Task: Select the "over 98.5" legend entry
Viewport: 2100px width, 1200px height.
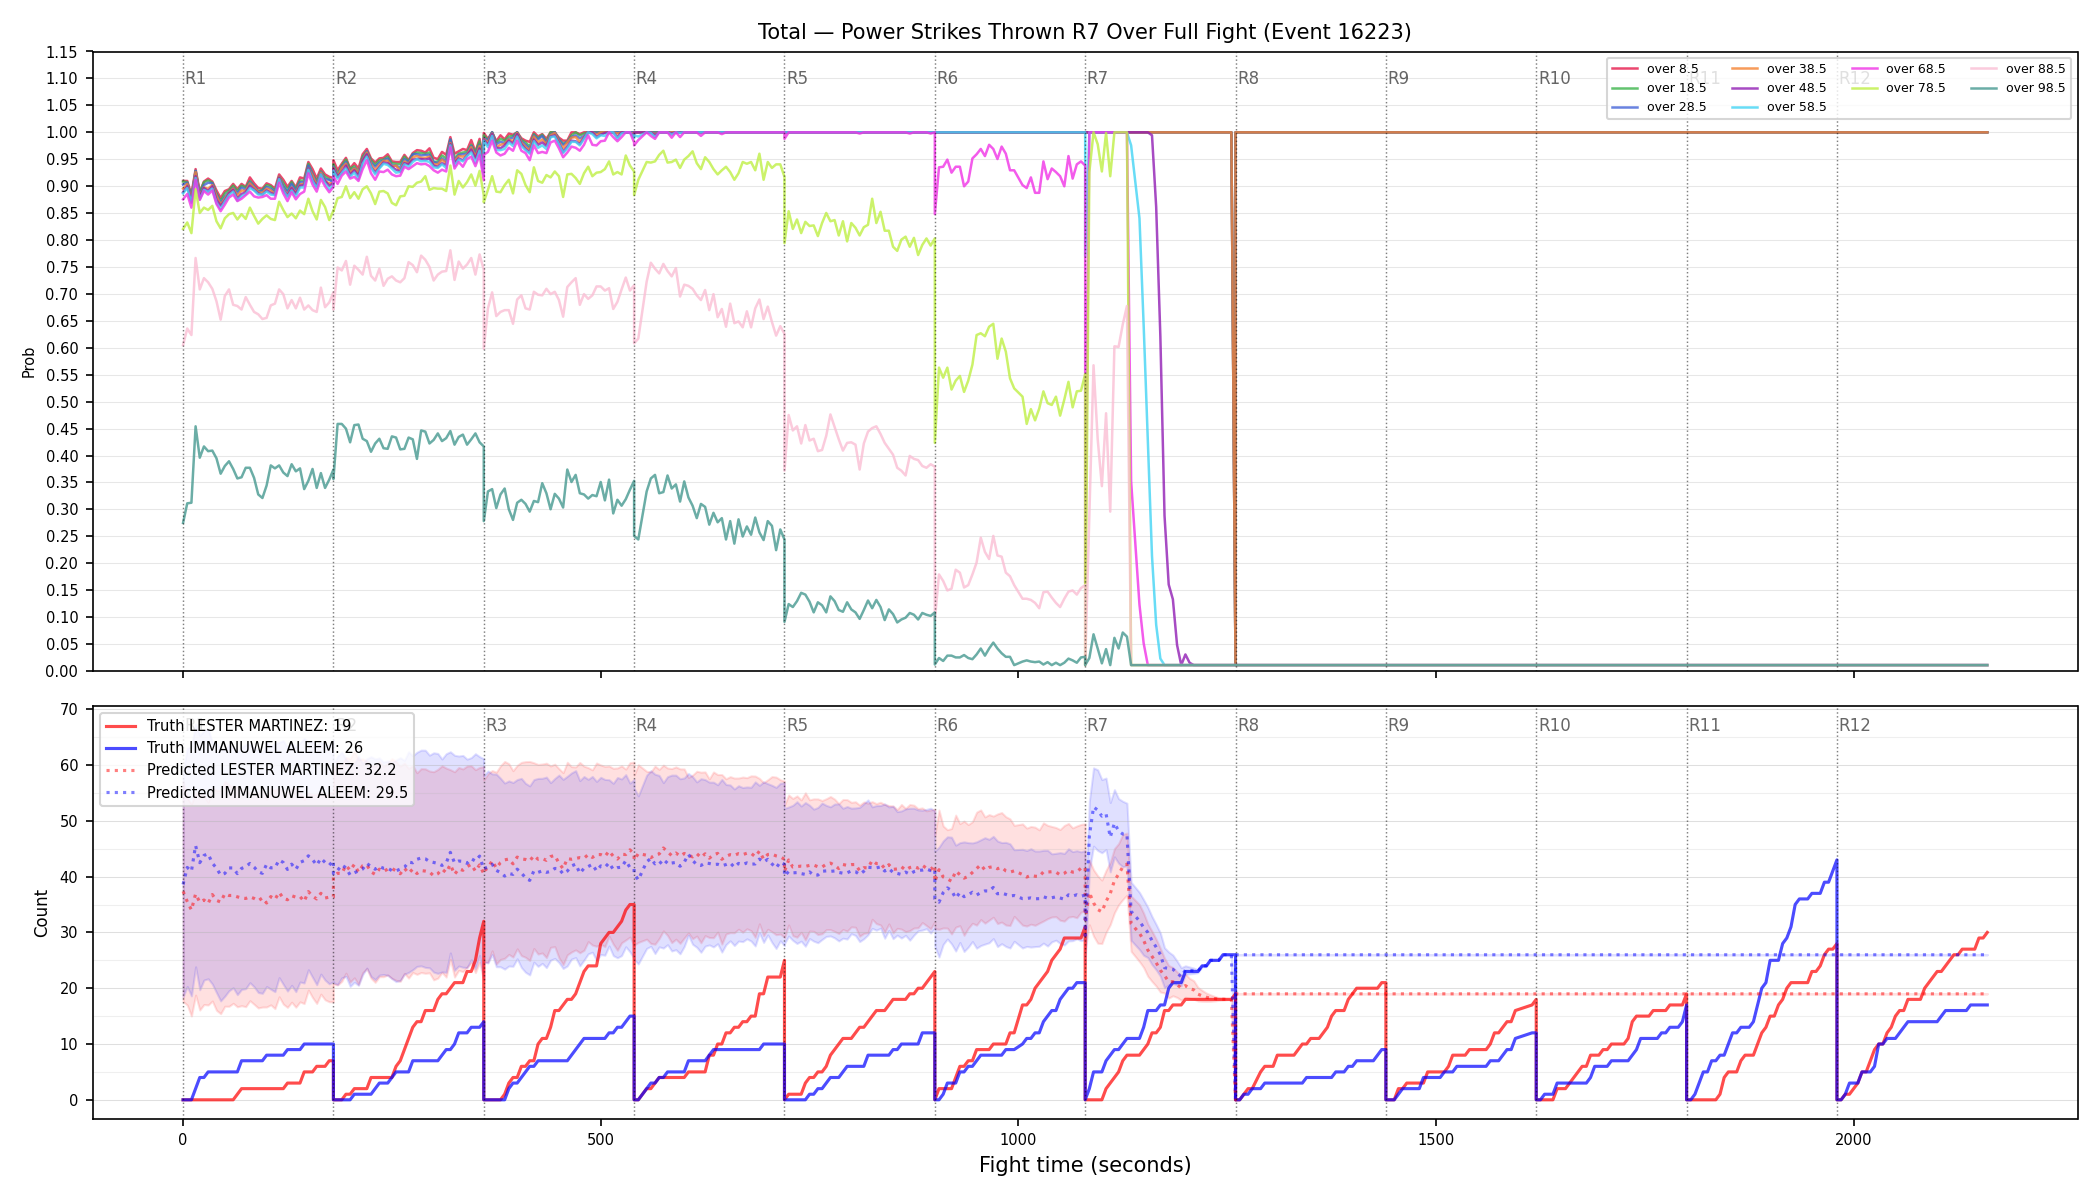Action: [x=2019, y=88]
